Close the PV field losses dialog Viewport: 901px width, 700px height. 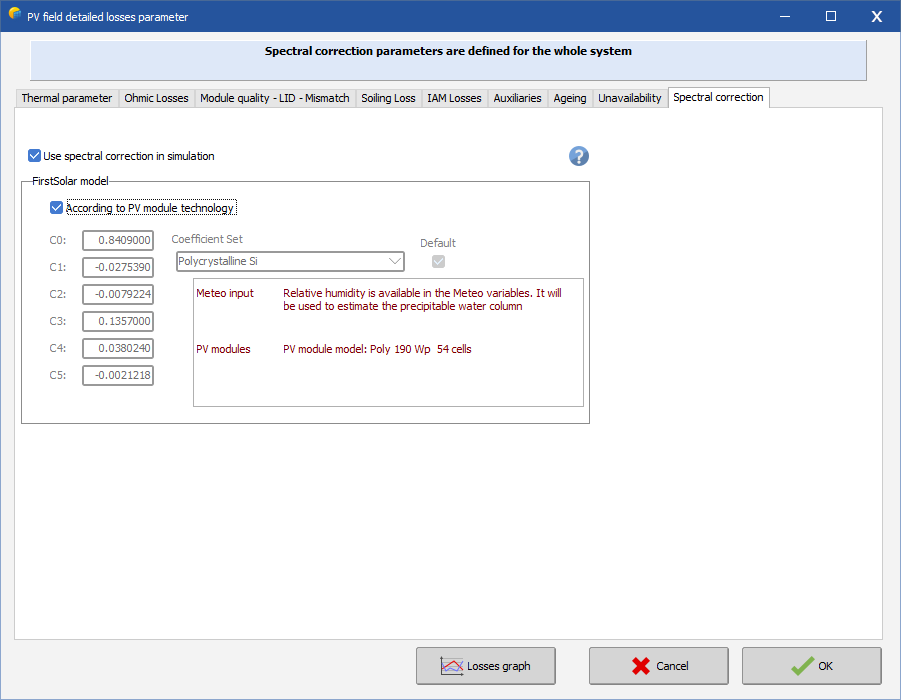[x=877, y=16]
